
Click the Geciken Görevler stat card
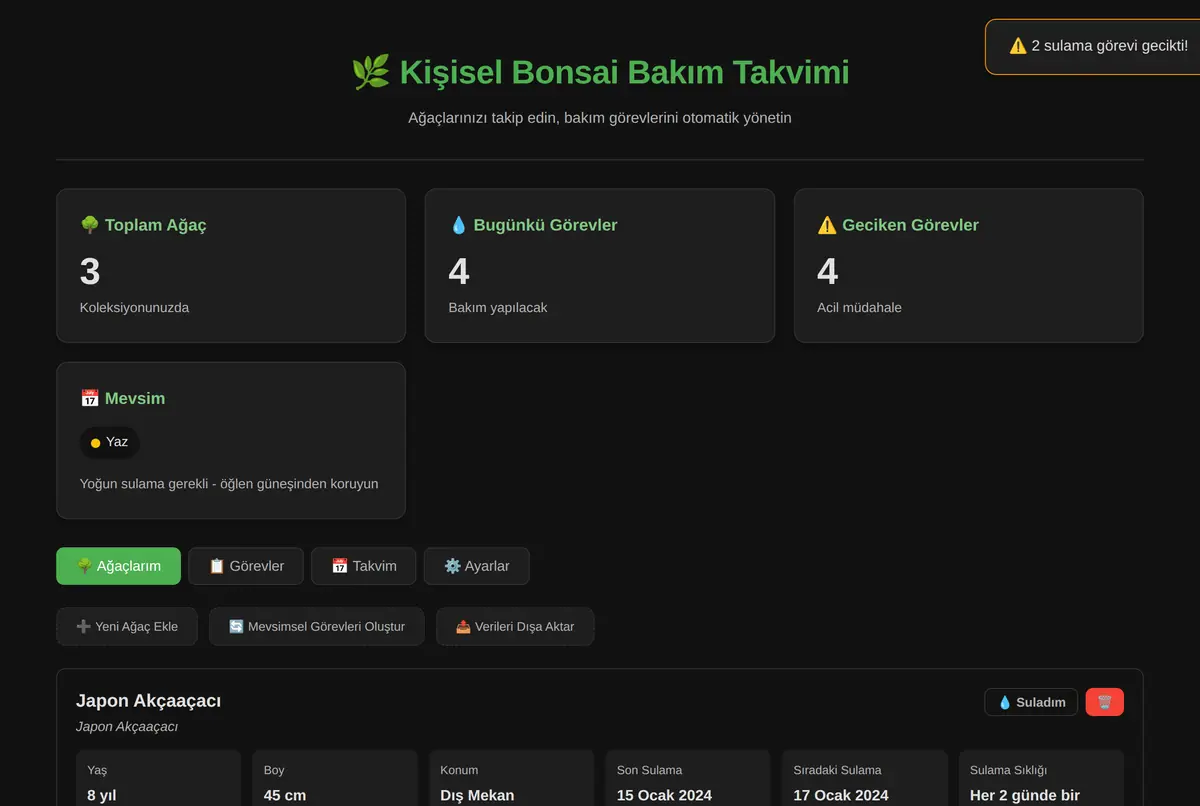tap(969, 266)
